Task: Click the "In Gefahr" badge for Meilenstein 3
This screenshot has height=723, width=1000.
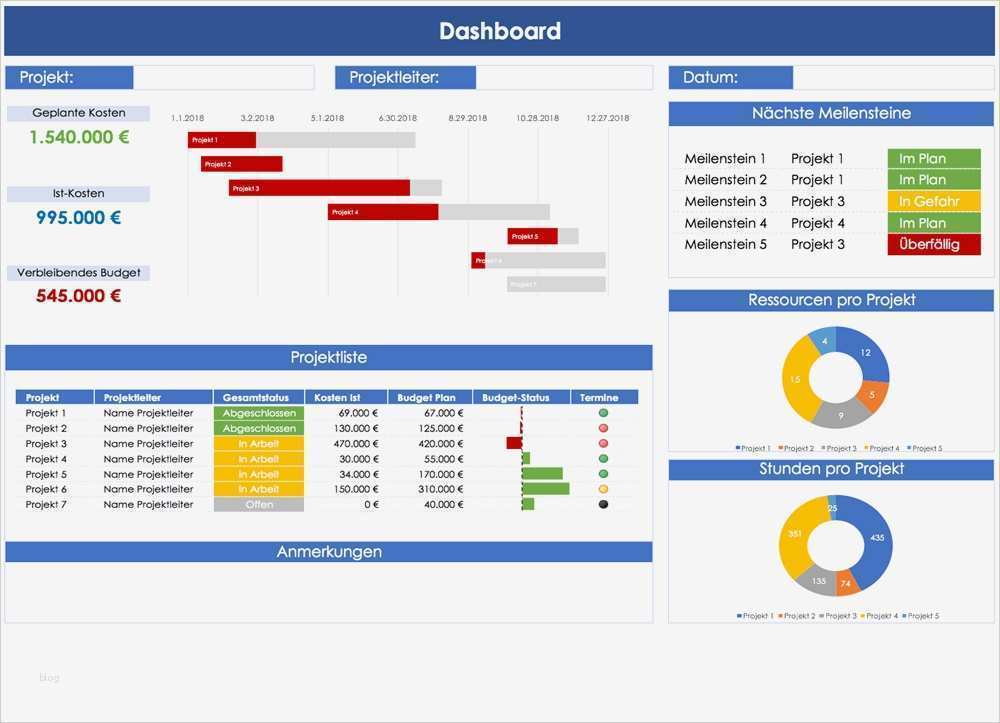Action: tap(932, 201)
